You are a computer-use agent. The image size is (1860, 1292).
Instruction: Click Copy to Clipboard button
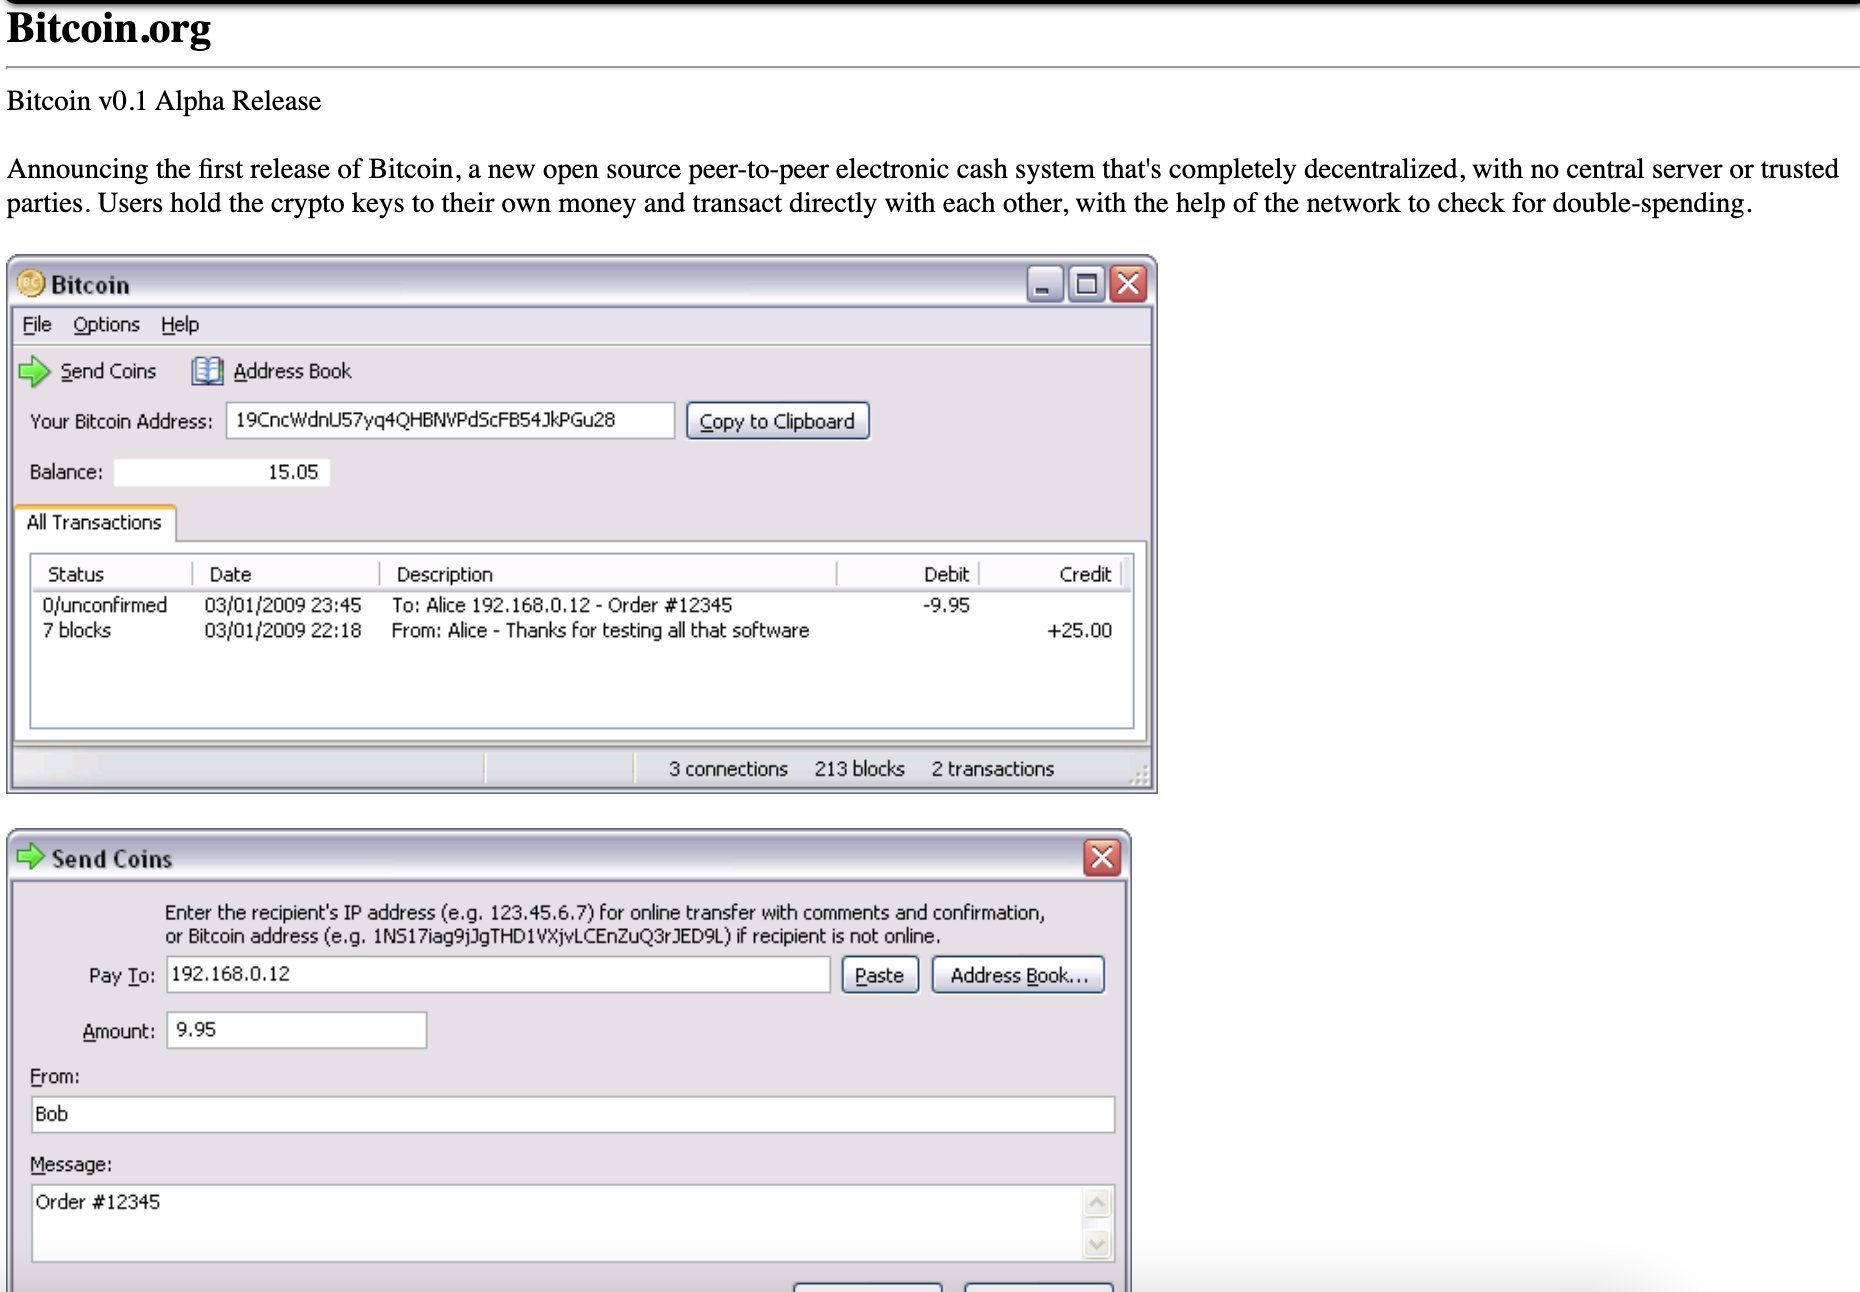pos(777,421)
